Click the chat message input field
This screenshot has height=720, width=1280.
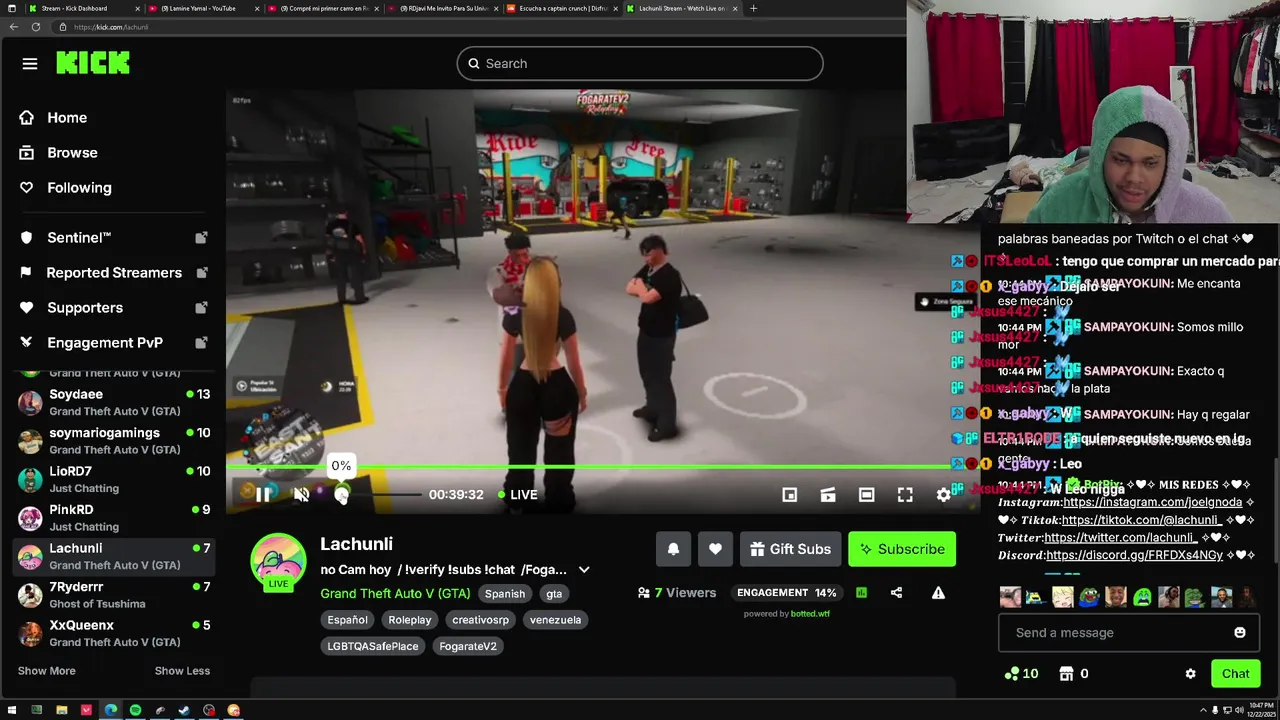pyautogui.click(x=1116, y=632)
